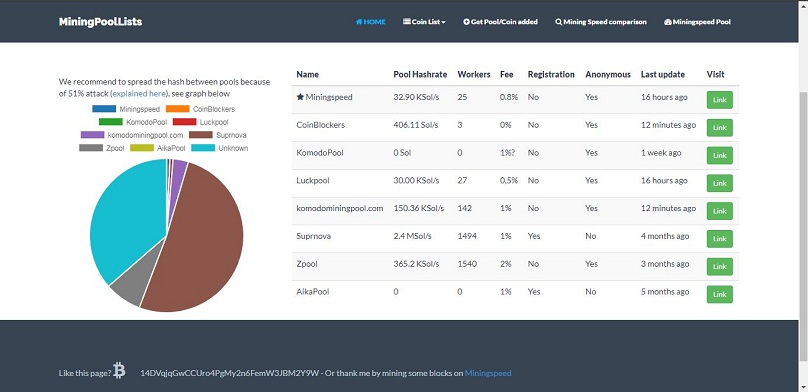Click the Link button for Suprnova

pos(719,239)
